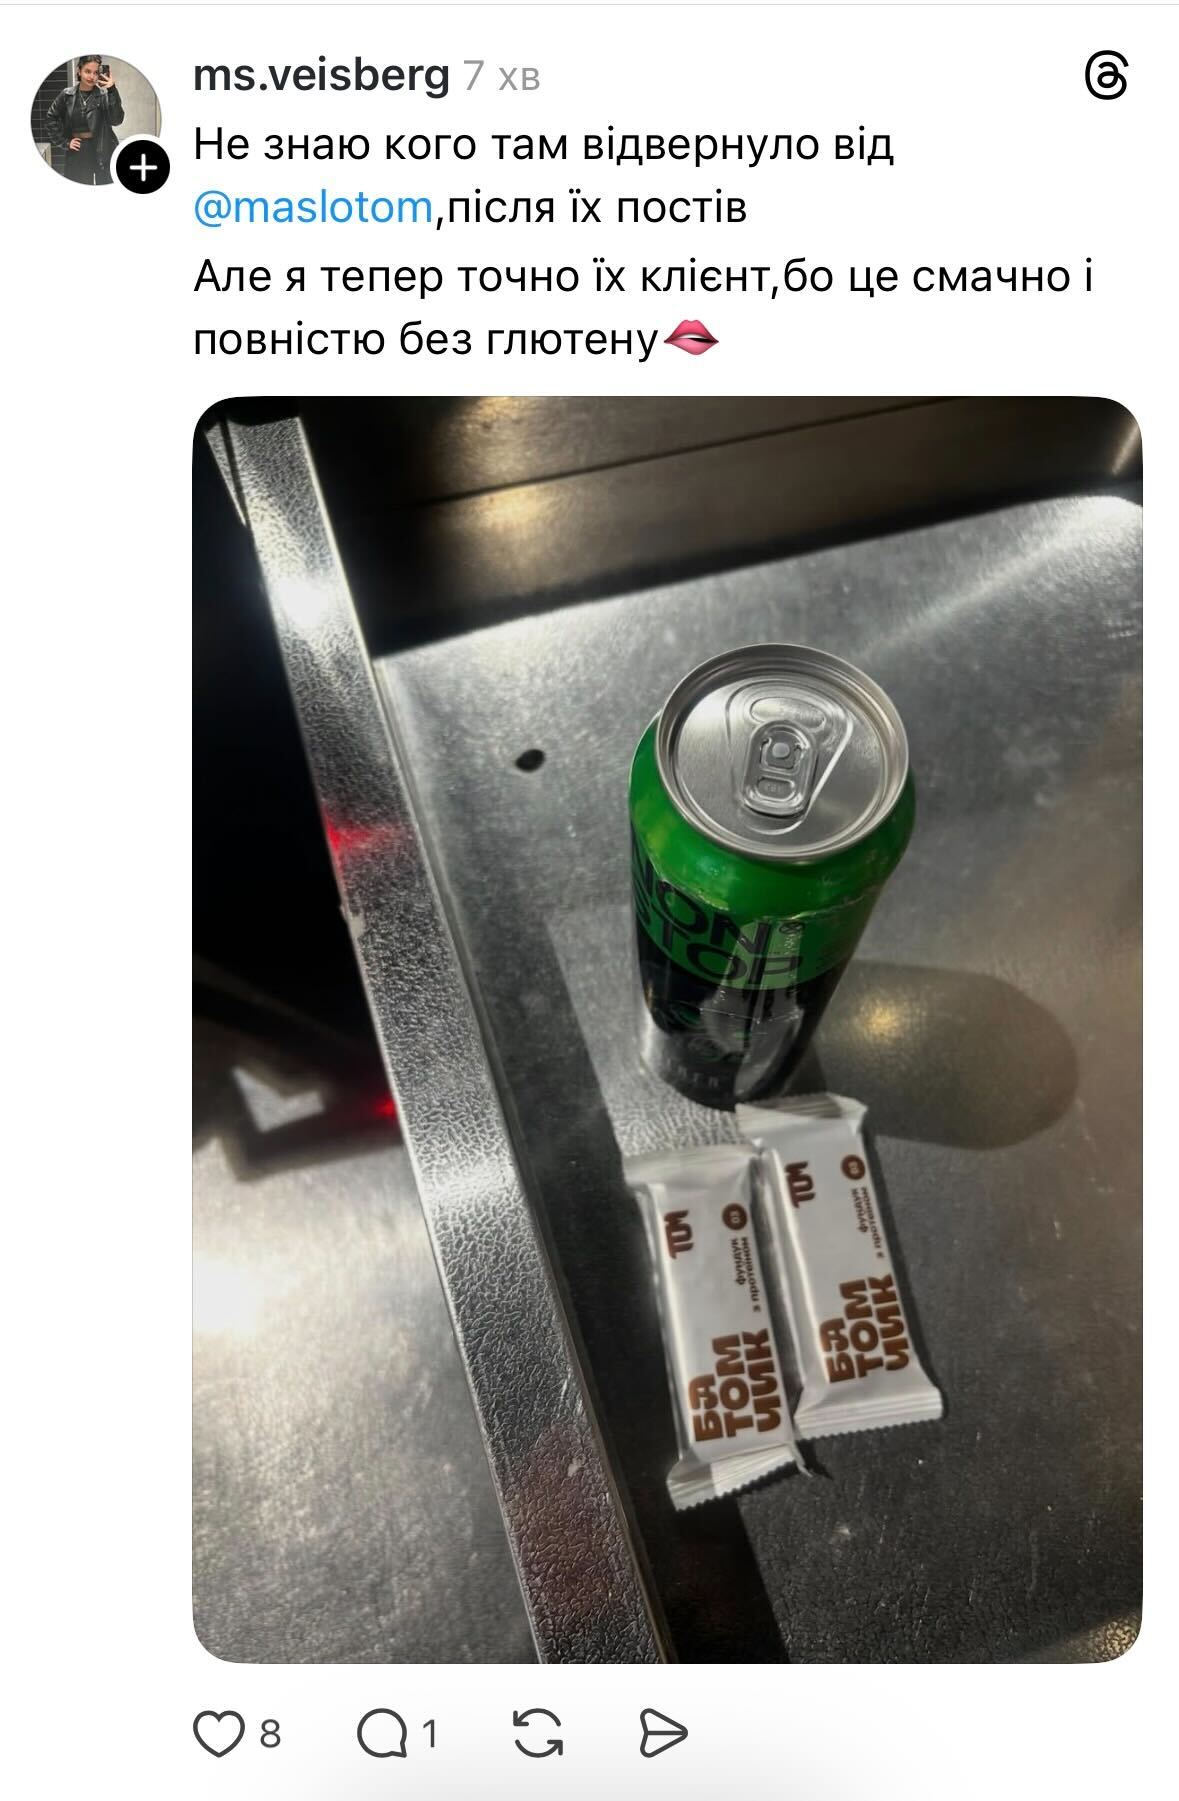Open the attached post photo
This screenshot has height=1801, width=1179.
click(x=667, y=1030)
